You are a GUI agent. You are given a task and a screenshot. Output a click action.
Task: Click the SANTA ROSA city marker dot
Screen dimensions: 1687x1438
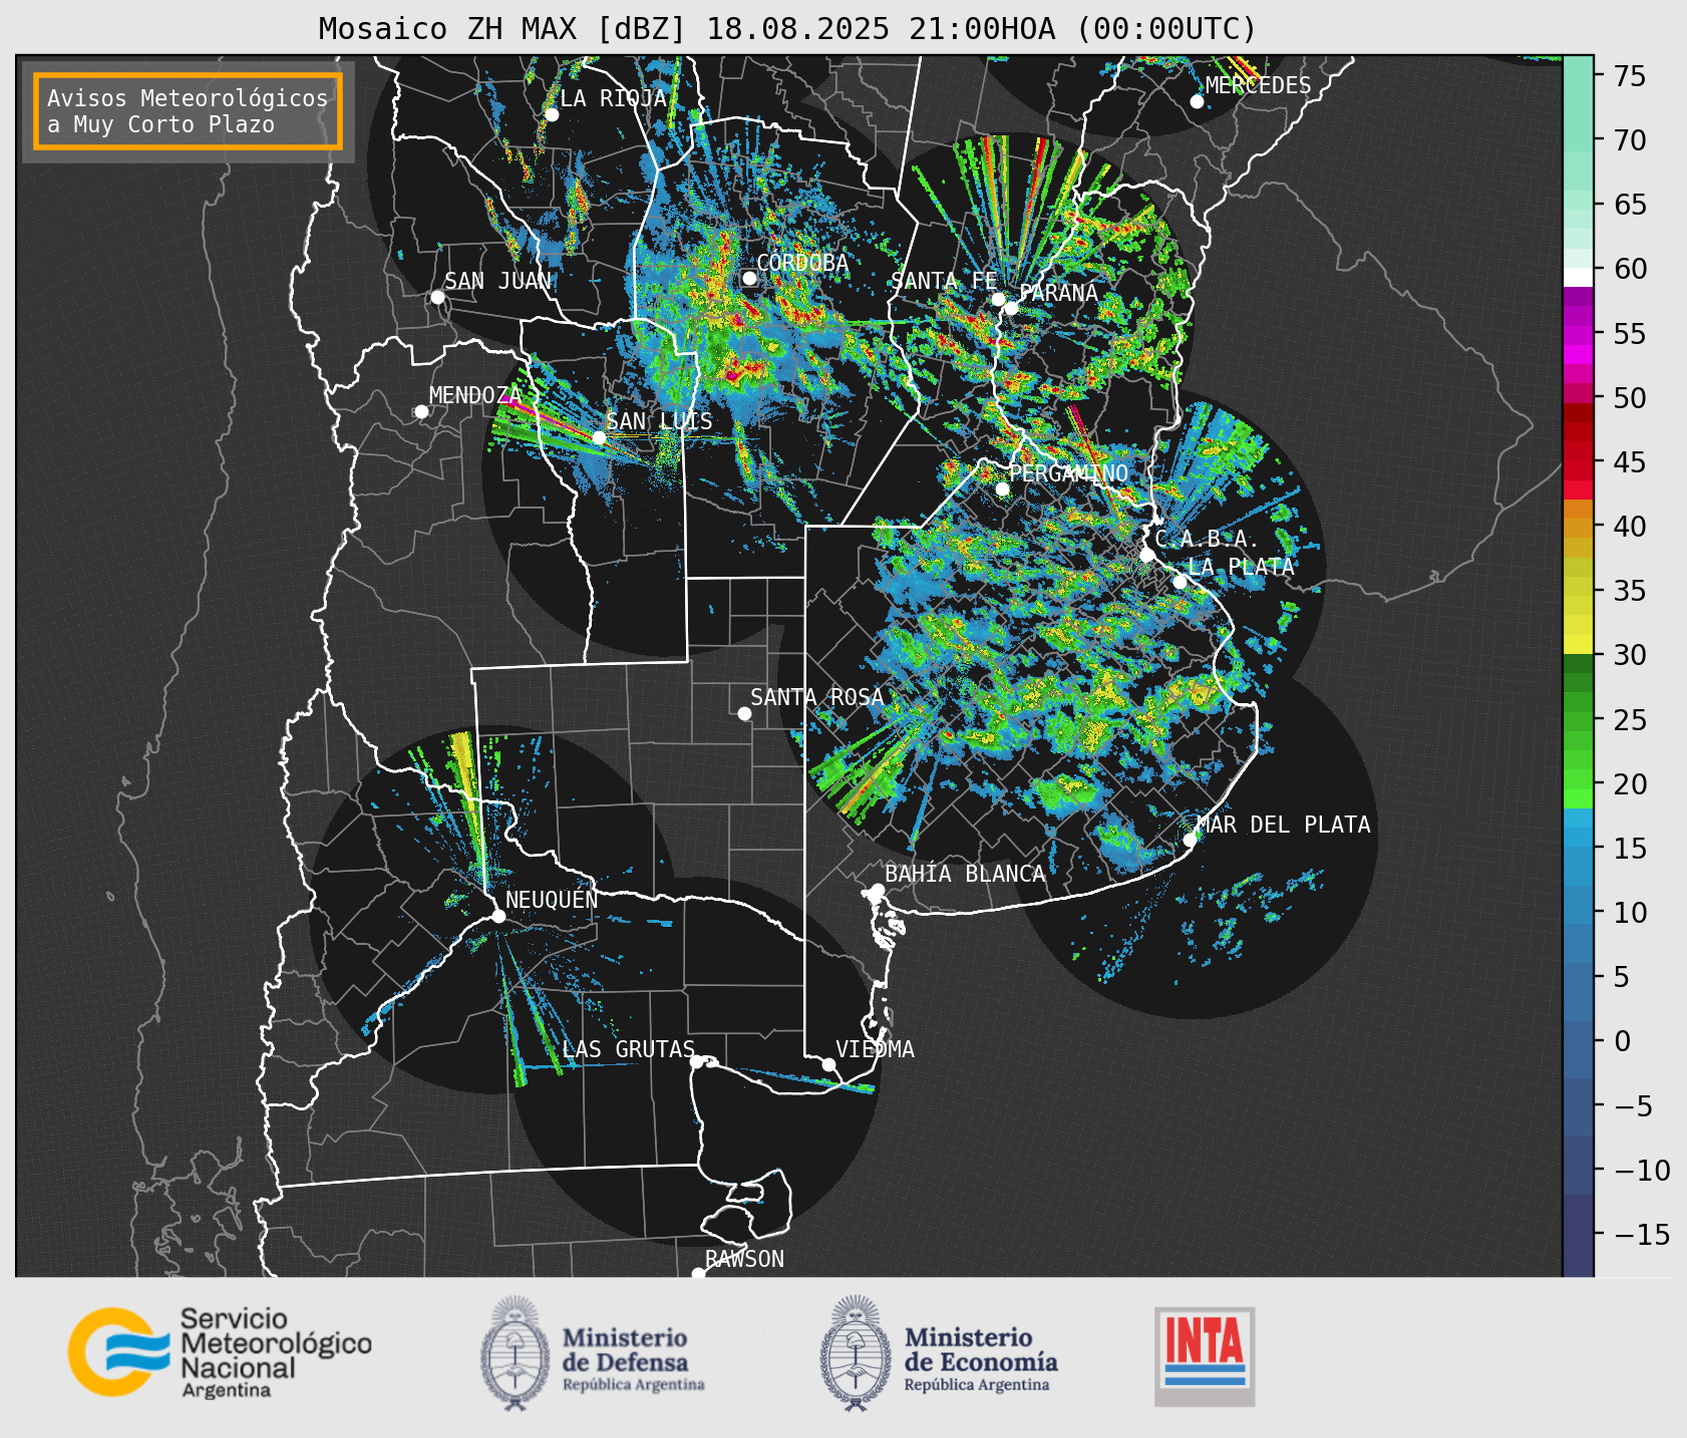[744, 713]
